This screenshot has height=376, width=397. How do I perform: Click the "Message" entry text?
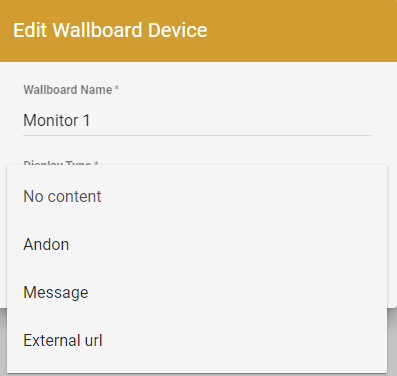click(56, 293)
